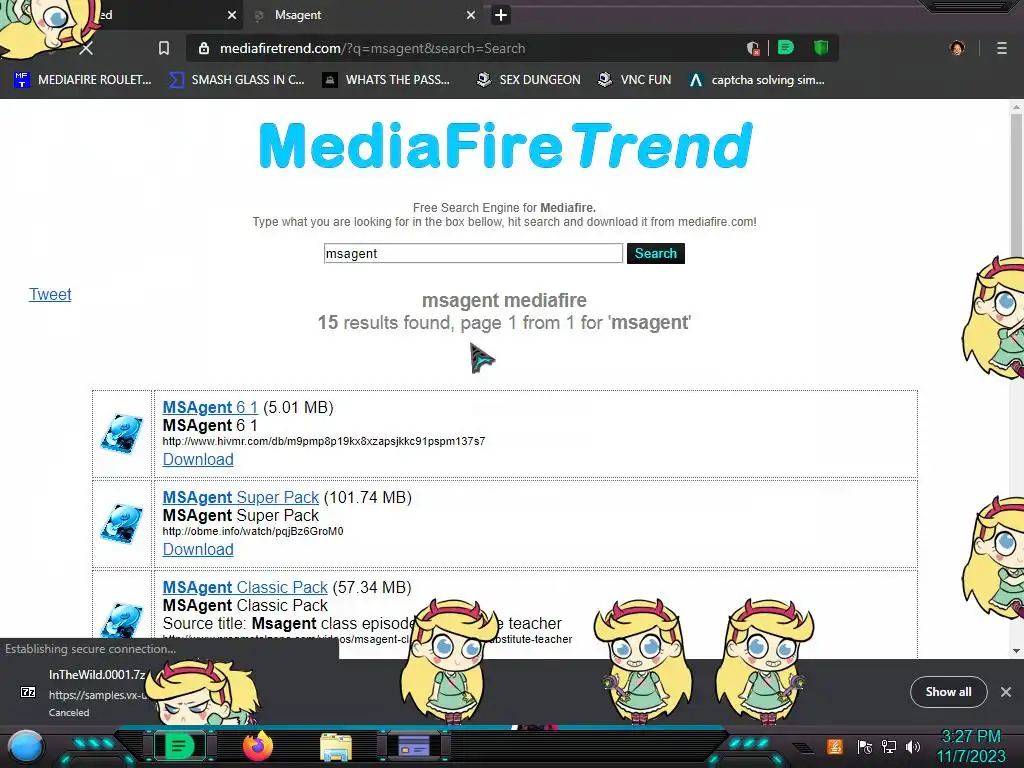Click Download under MSAgent 6 1
The width and height of the screenshot is (1024, 768).
(x=198, y=460)
